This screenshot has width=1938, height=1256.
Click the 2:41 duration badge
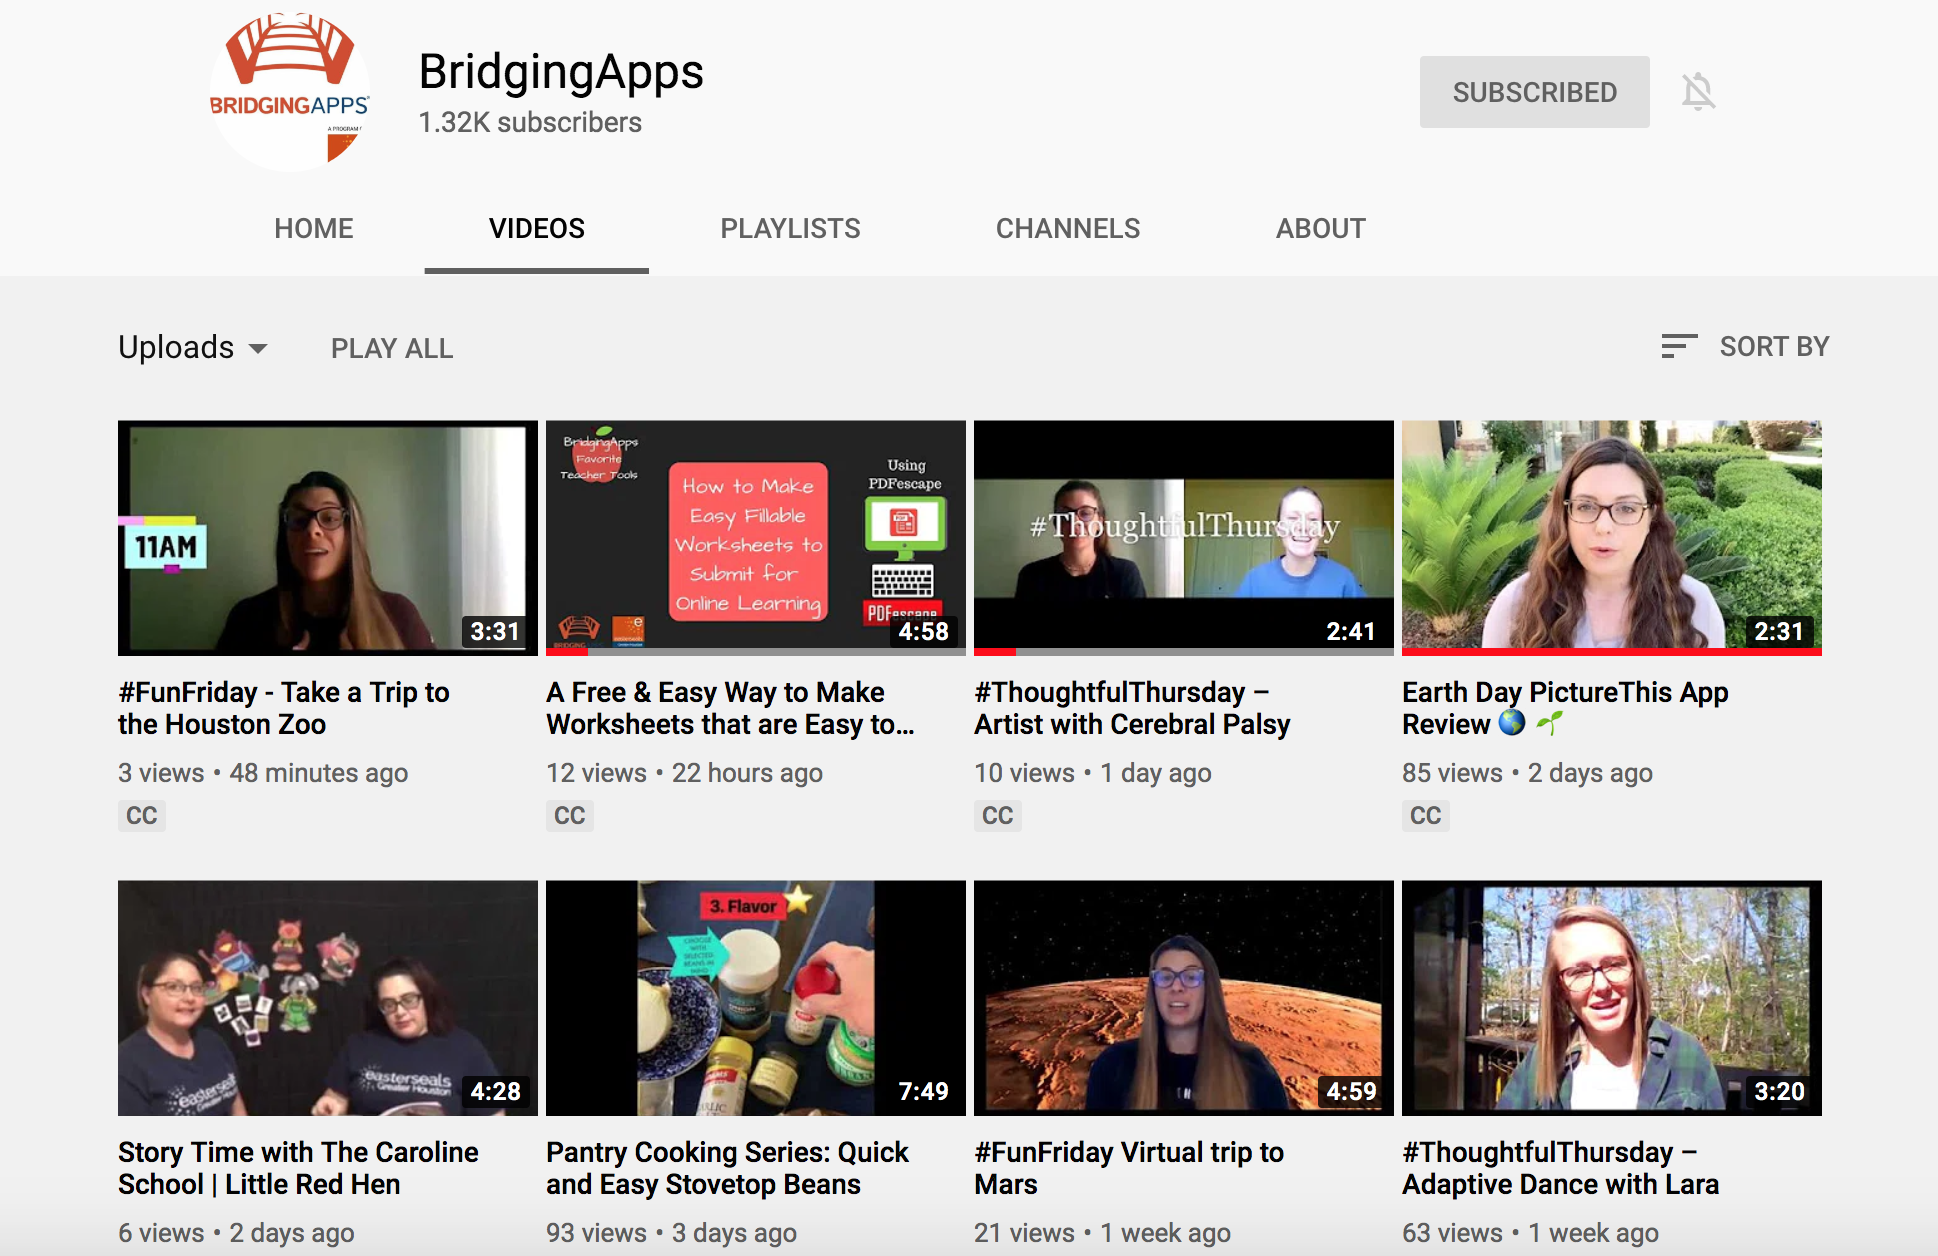(1351, 632)
